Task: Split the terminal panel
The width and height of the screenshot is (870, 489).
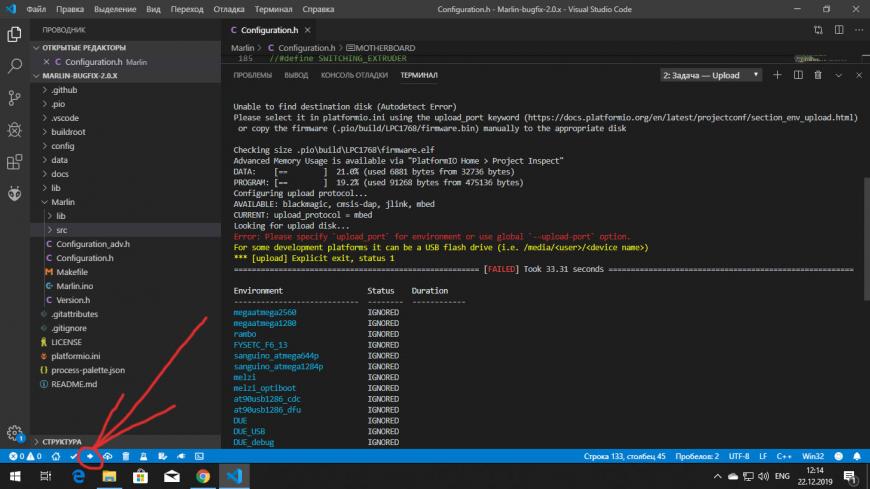Action: (x=798, y=75)
